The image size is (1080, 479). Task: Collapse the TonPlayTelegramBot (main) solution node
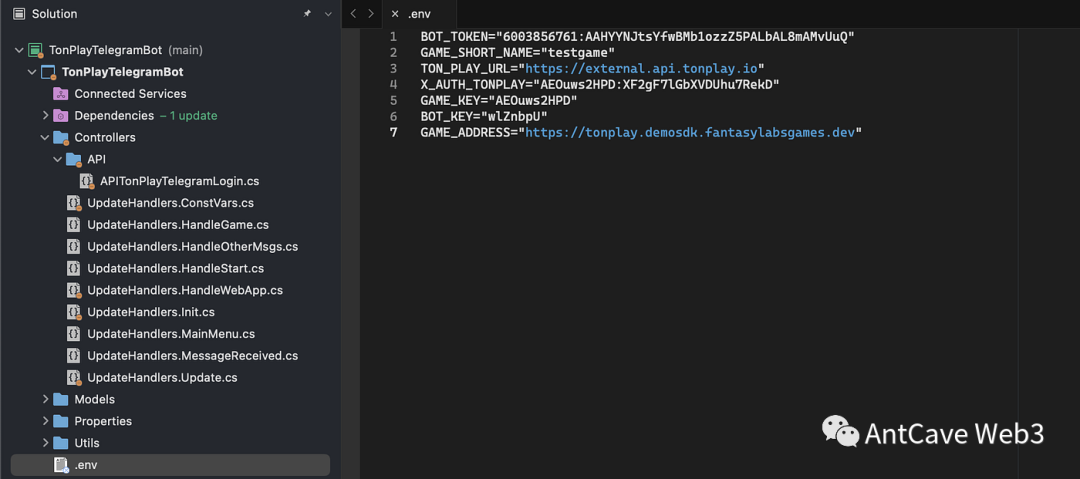[19, 50]
